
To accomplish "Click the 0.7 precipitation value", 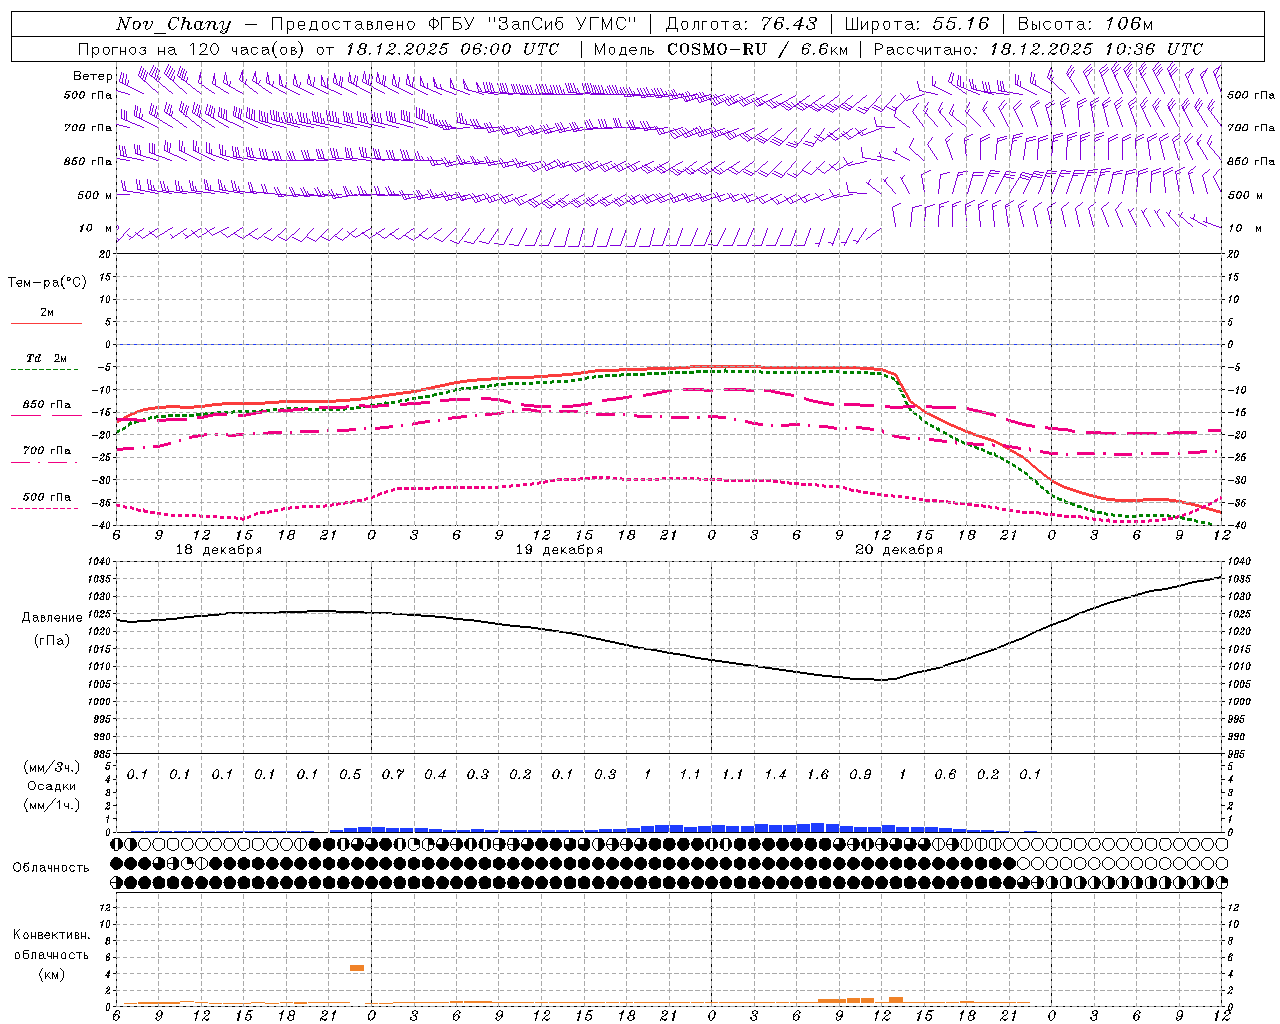I will click(x=393, y=775).
